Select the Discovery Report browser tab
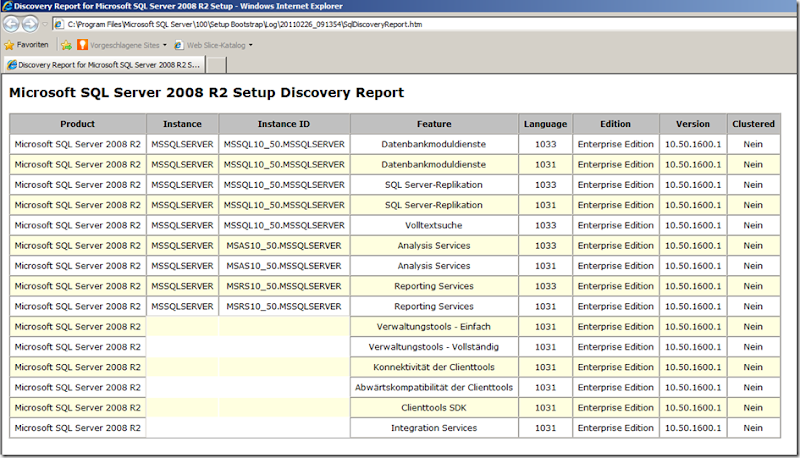The height and width of the screenshot is (458, 800). (x=104, y=65)
